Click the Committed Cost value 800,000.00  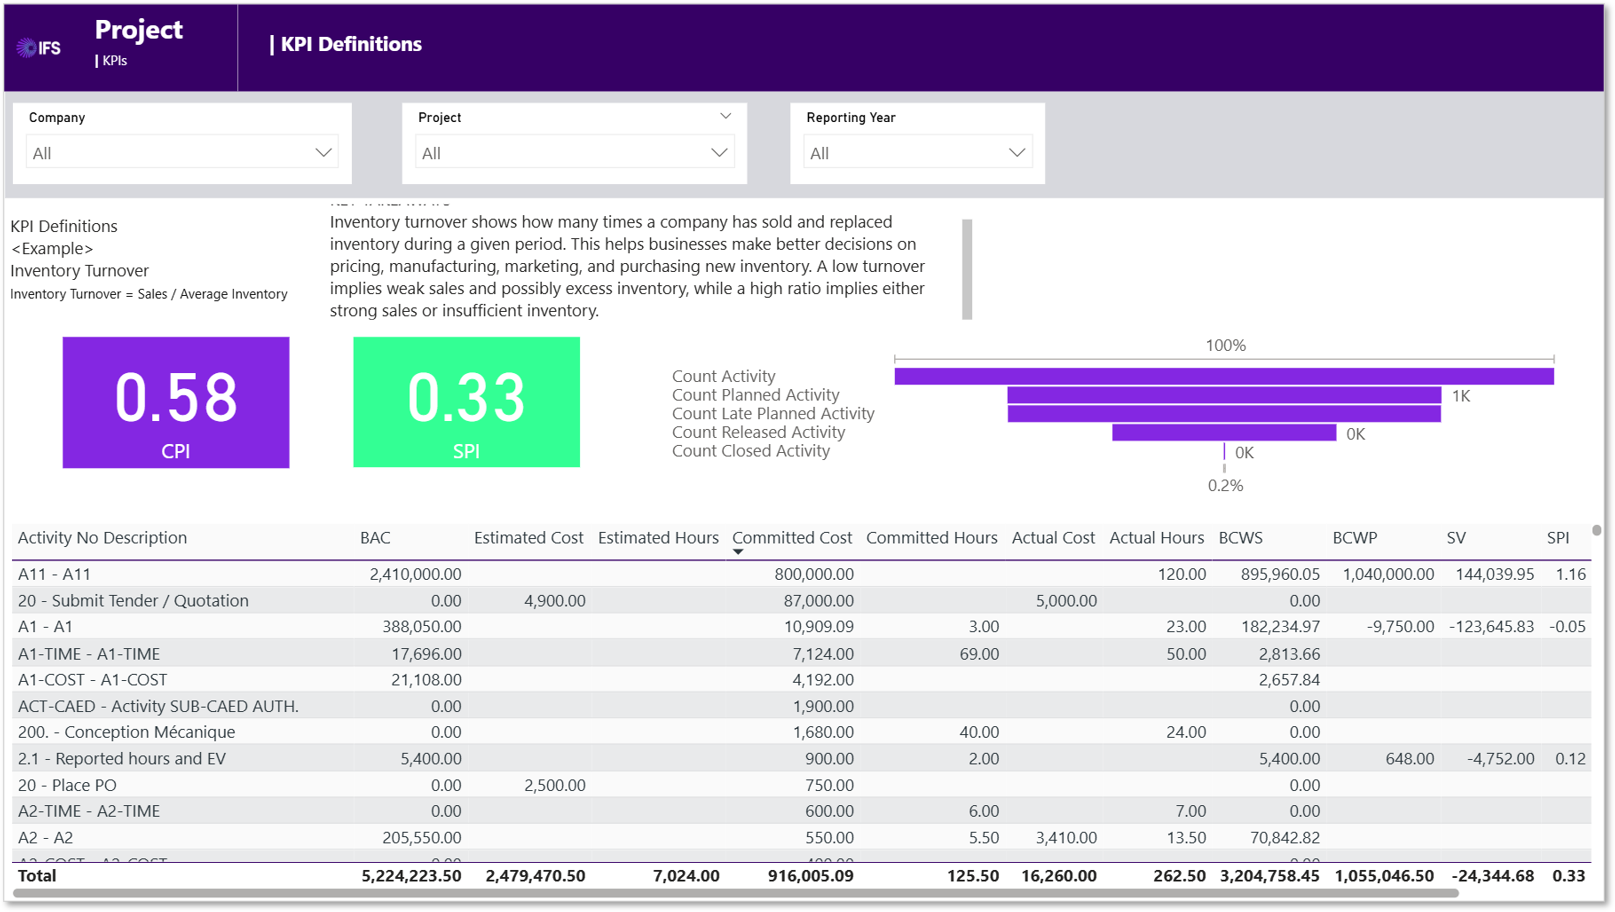point(814,574)
